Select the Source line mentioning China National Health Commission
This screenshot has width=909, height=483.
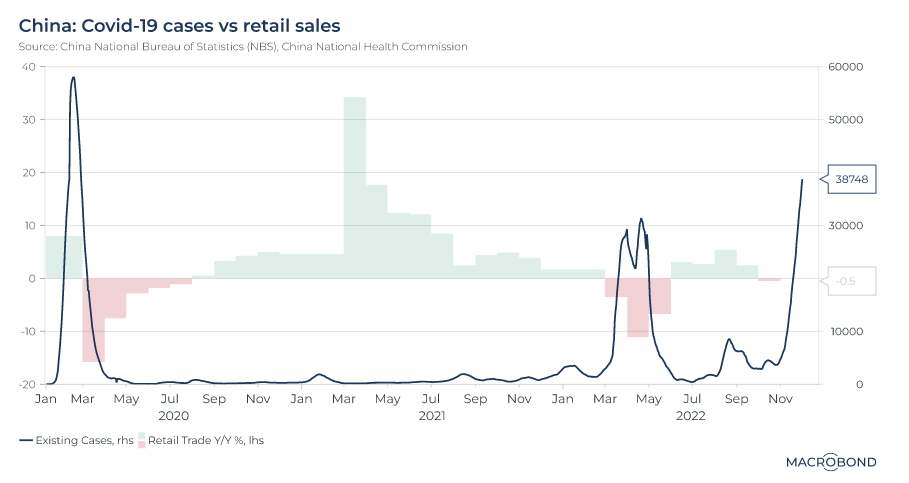pos(243,46)
